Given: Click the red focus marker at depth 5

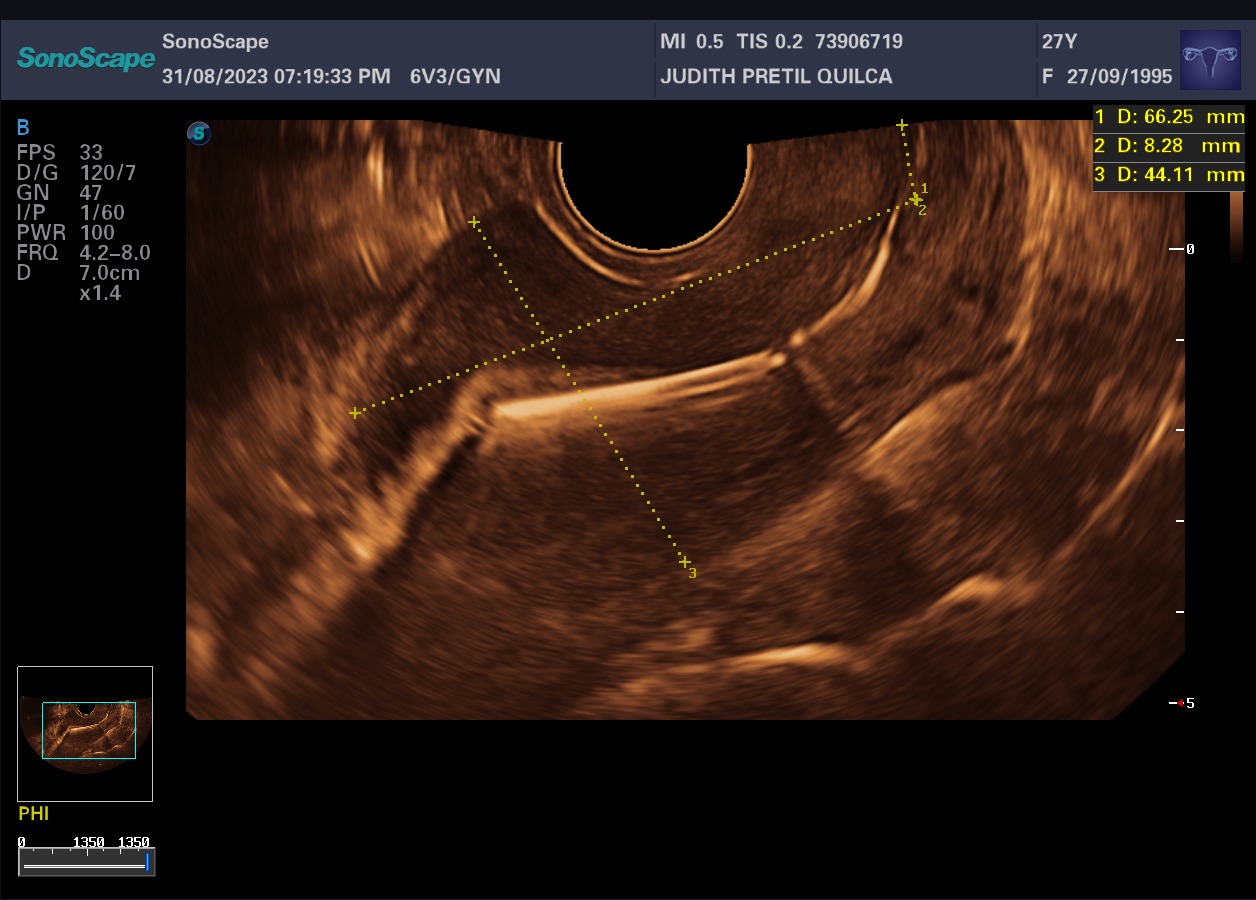Looking at the screenshot, I should point(1180,703).
